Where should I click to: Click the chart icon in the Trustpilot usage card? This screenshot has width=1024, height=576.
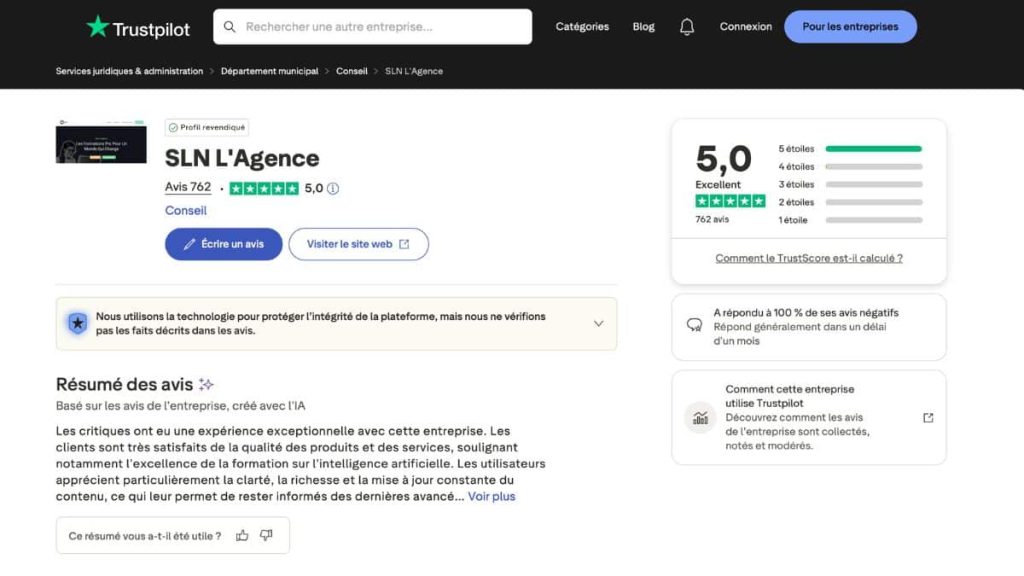[x=700, y=418]
